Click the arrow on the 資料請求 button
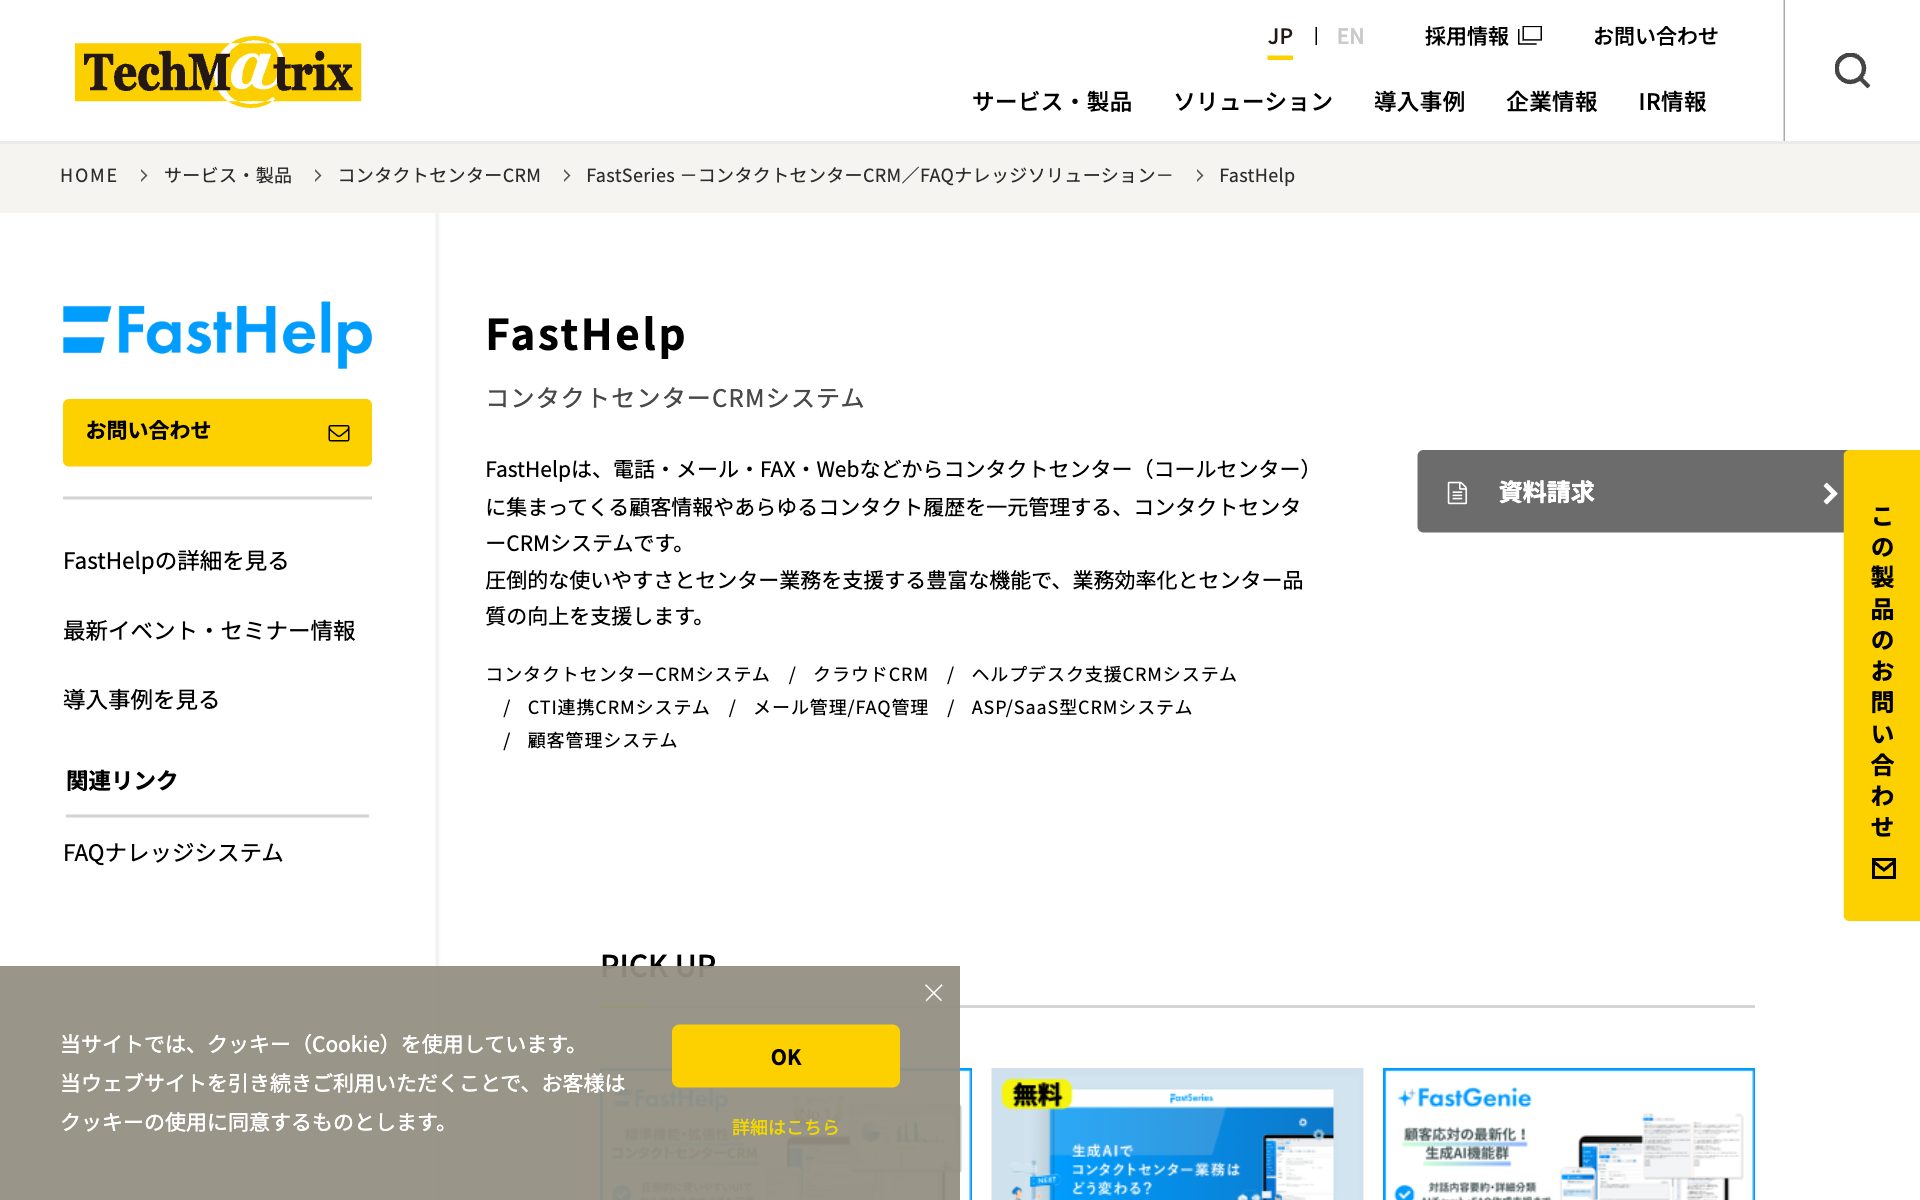 1829,493
